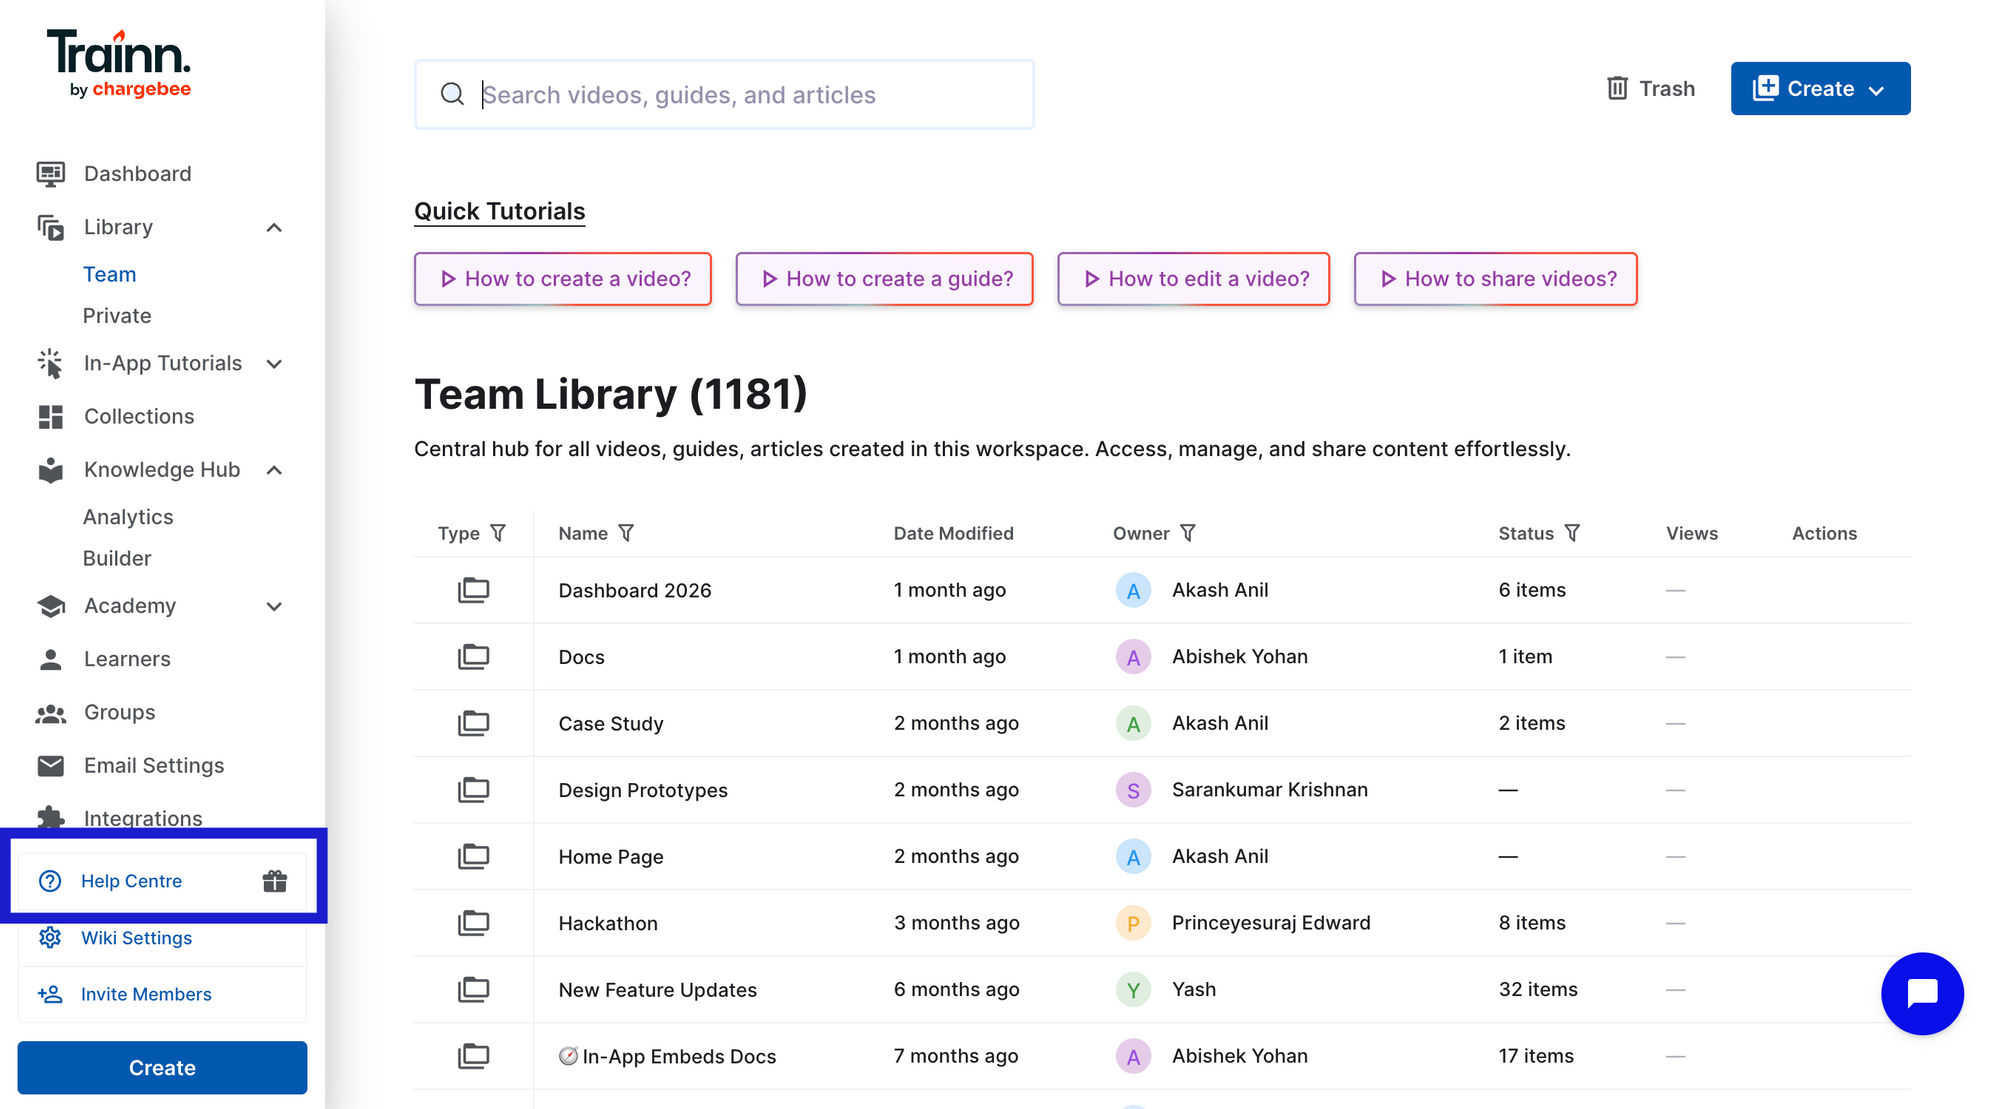Viewport: 2000px width, 1109px height.
Task: Open the 'In-App Embeds Docs' folder name
Action: click(x=679, y=1056)
